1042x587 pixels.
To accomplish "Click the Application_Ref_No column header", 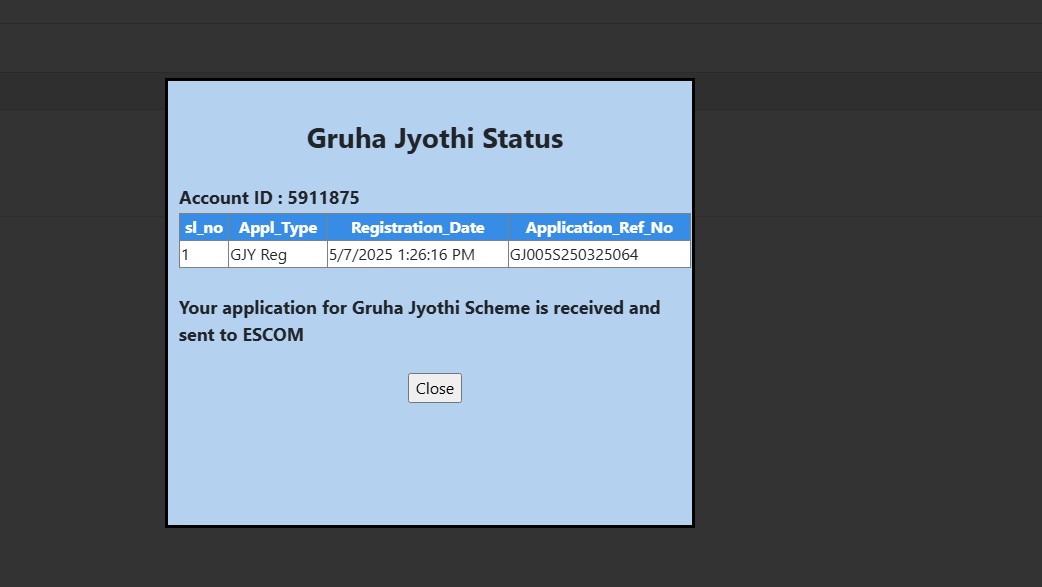I will [x=599, y=227].
